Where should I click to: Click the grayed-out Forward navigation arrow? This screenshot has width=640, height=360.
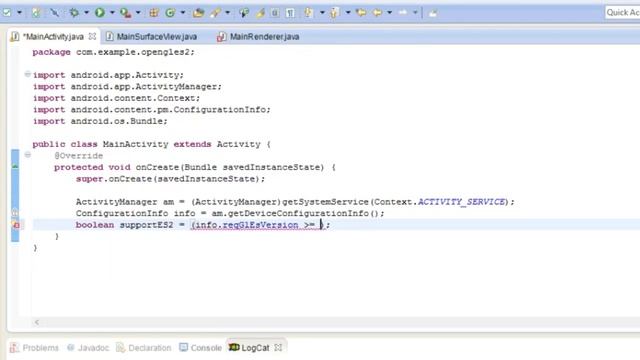click(403, 13)
